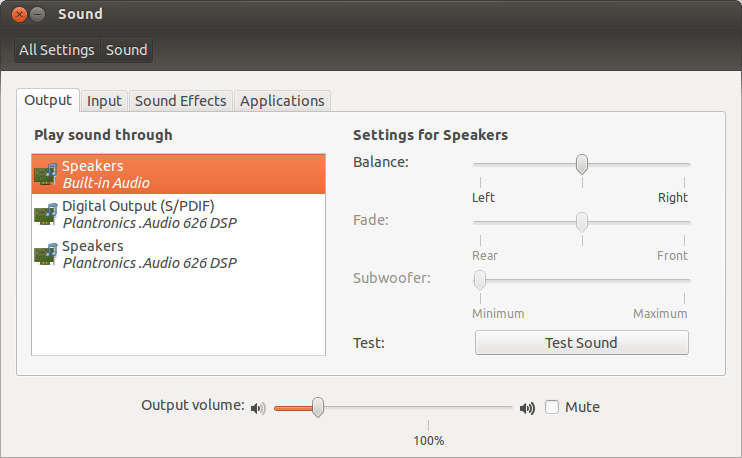The height and width of the screenshot is (458, 742).
Task: Click the Digital Output S/PDIF device icon
Action: tap(45, 214)
